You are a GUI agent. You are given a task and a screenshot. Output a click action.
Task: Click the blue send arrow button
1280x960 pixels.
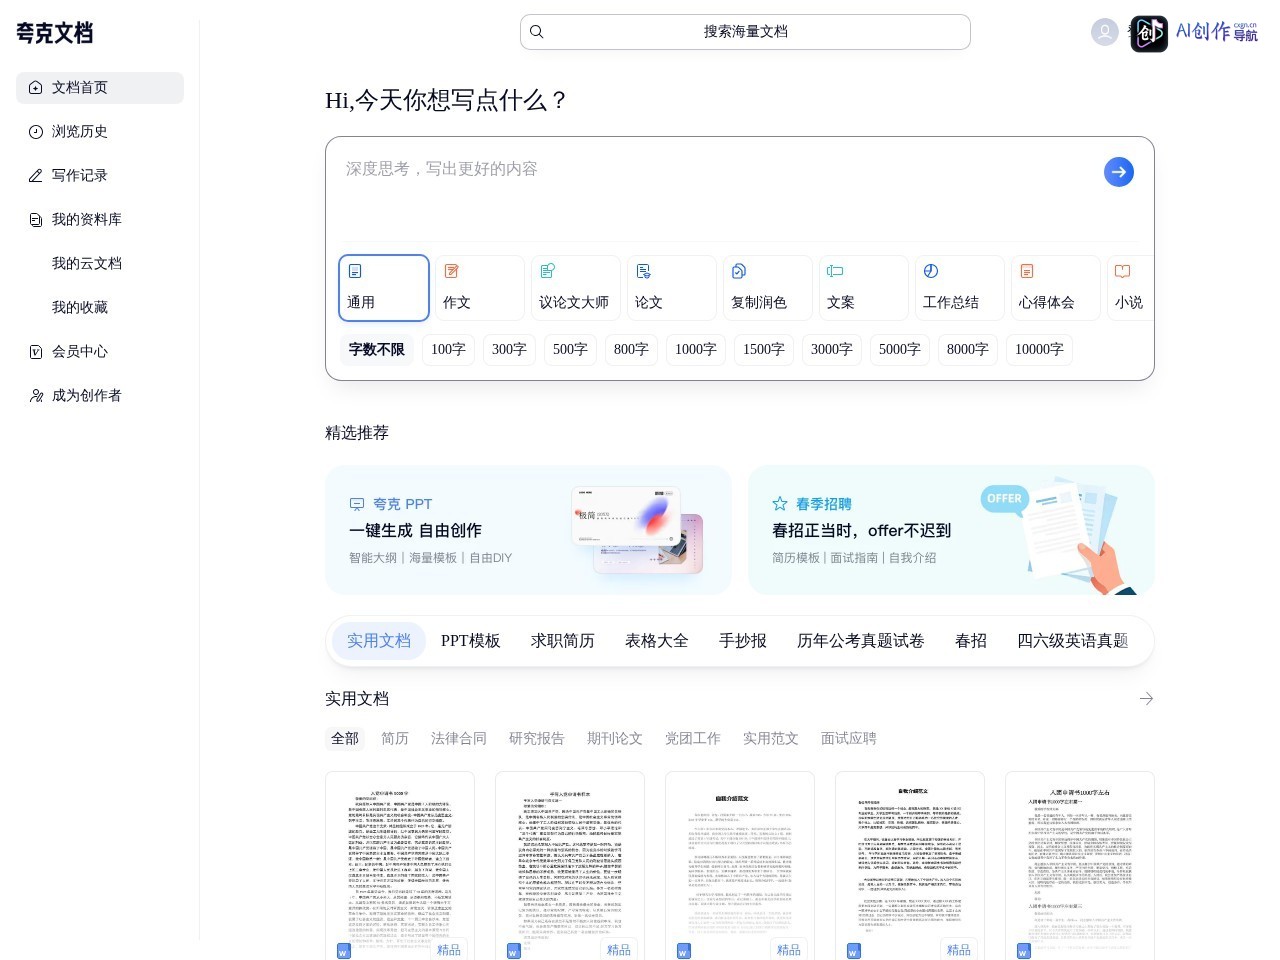click(1119, 172)
